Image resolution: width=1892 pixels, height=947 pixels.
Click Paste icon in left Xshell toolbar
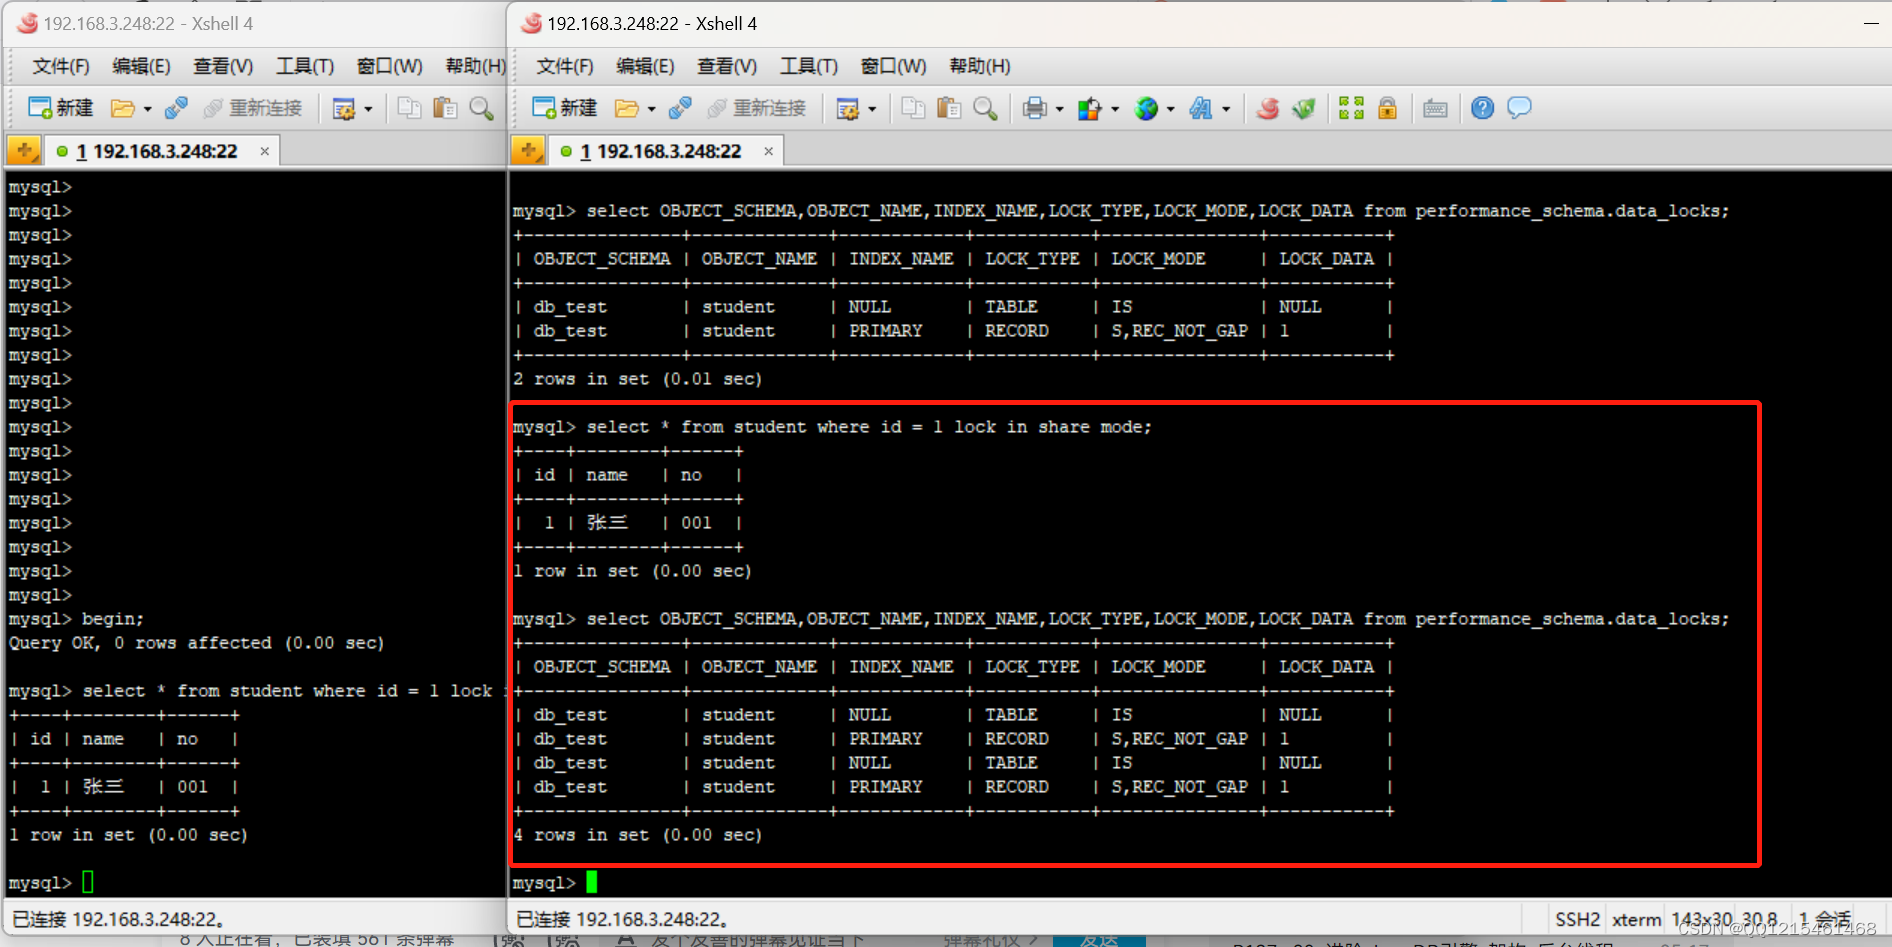(x=445, y=108)
